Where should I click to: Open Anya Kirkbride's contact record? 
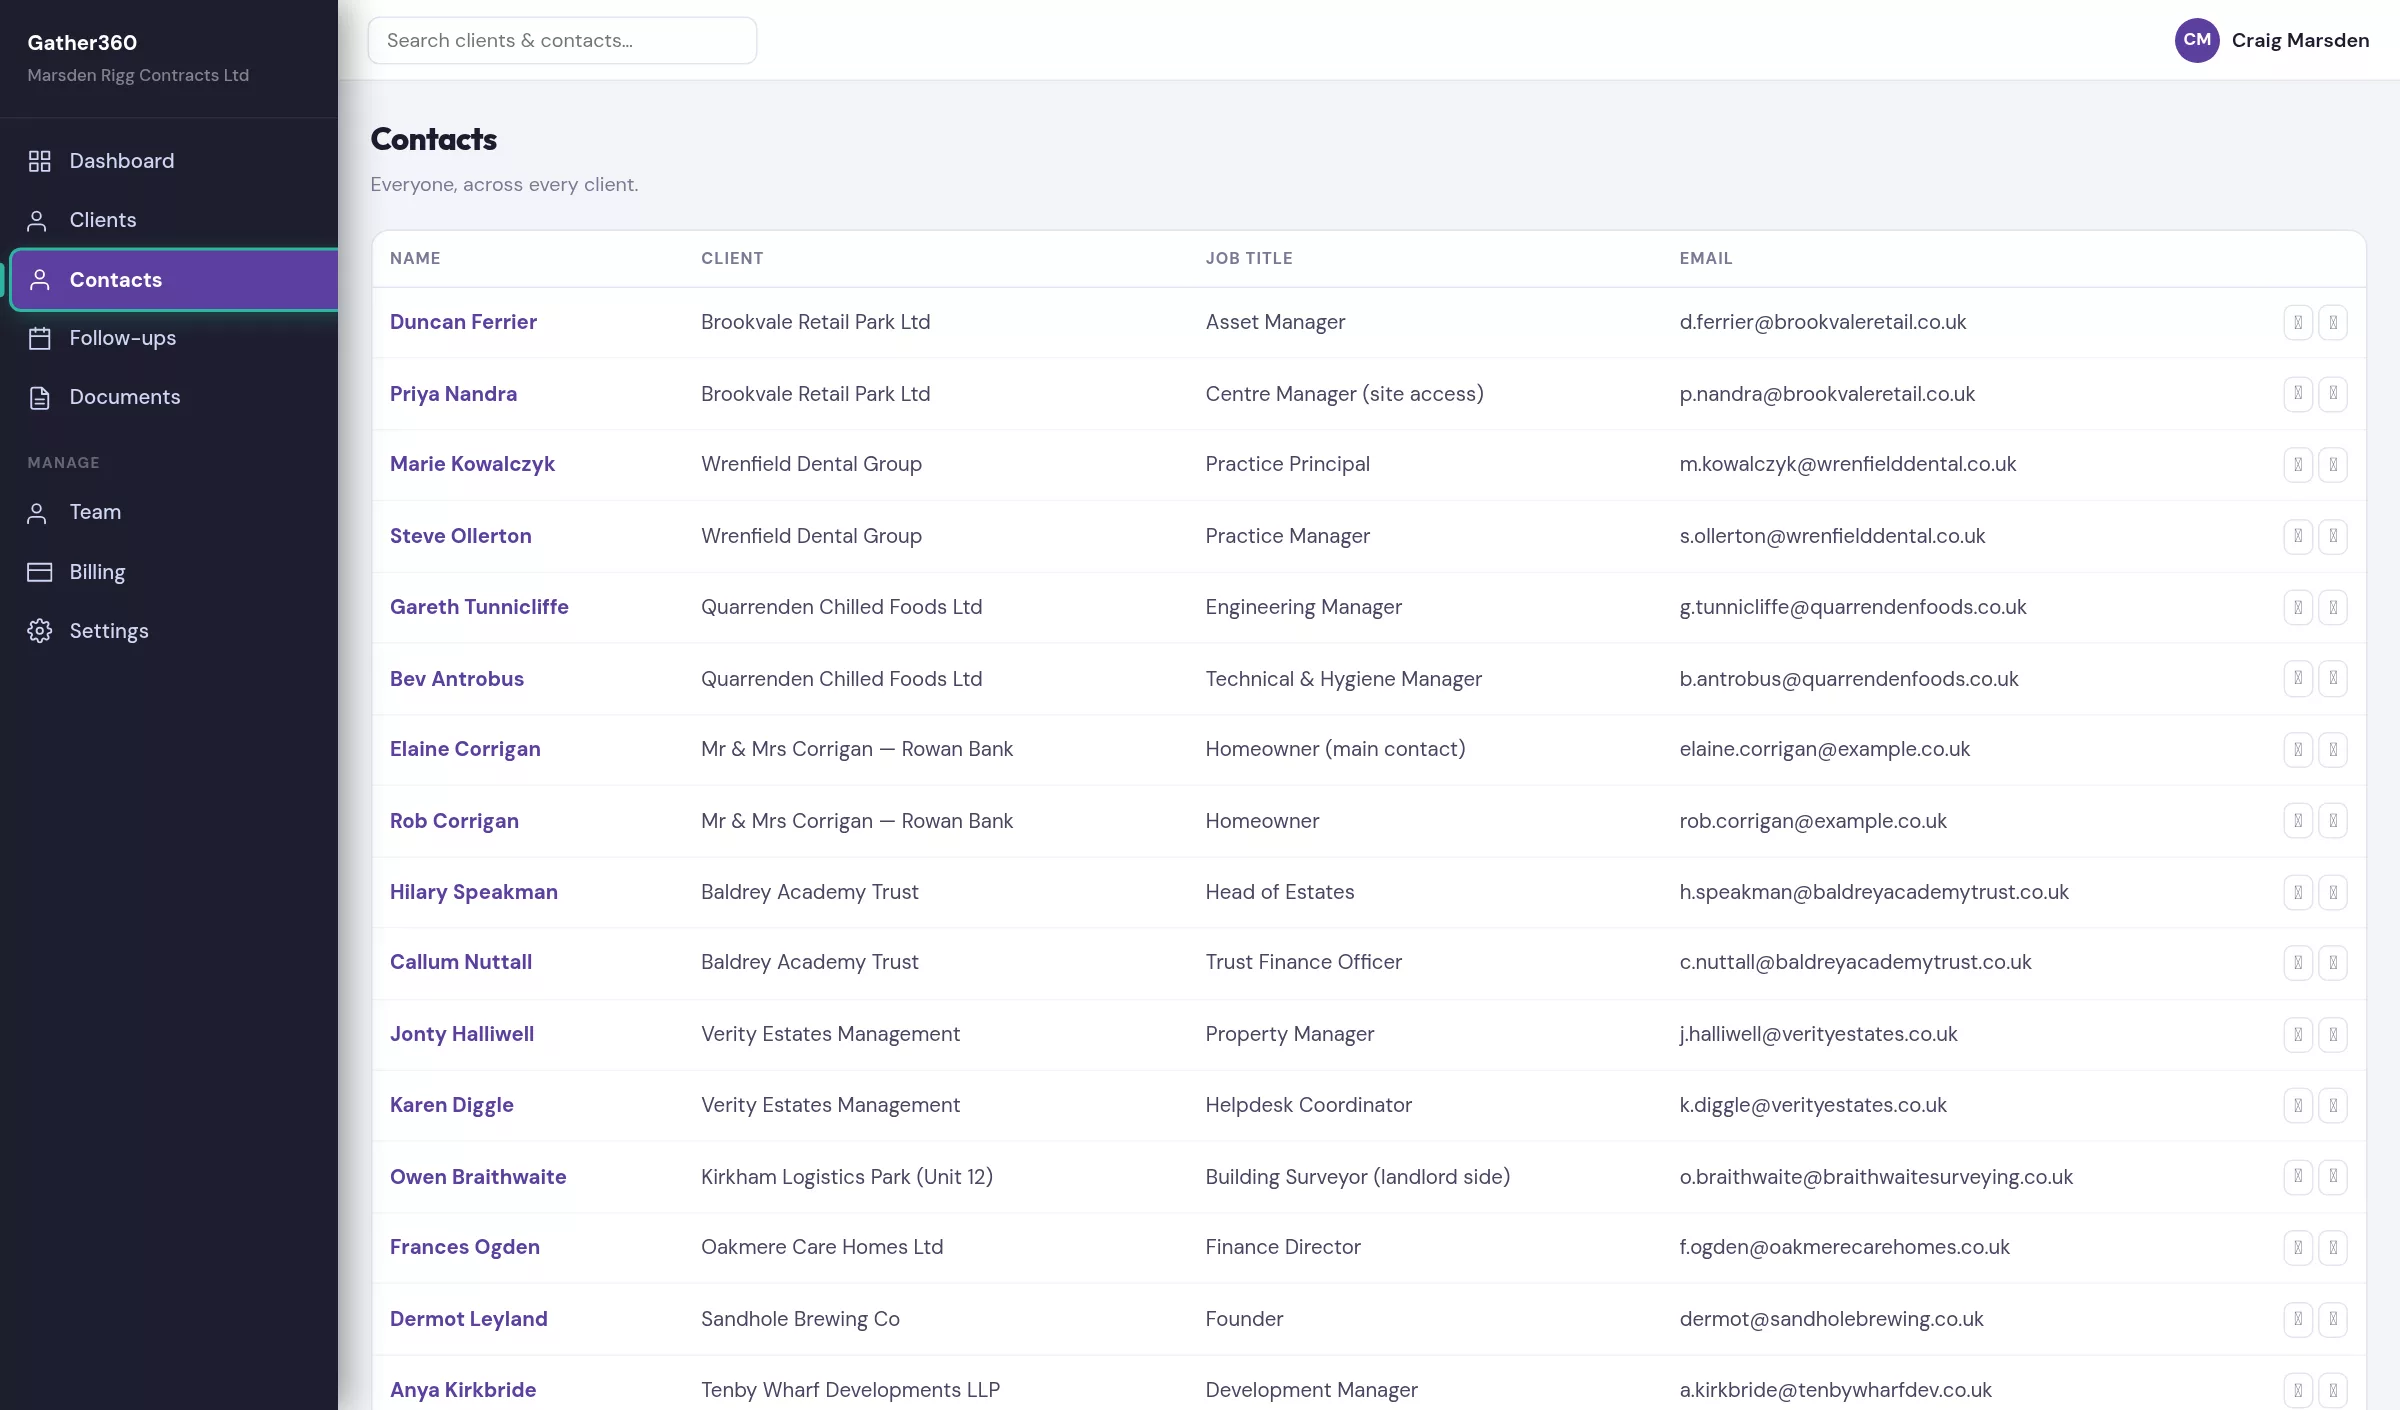pos(463,1390)
